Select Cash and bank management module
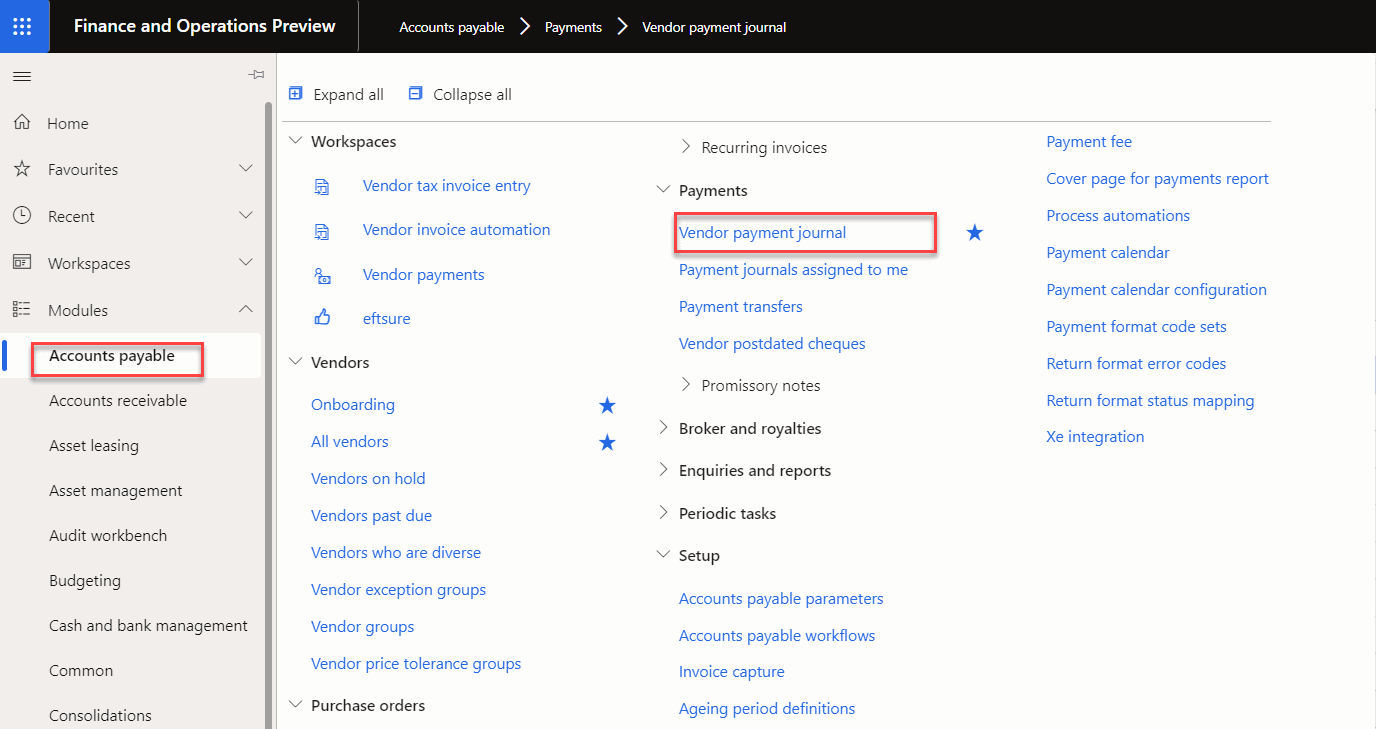 [149, 626]
